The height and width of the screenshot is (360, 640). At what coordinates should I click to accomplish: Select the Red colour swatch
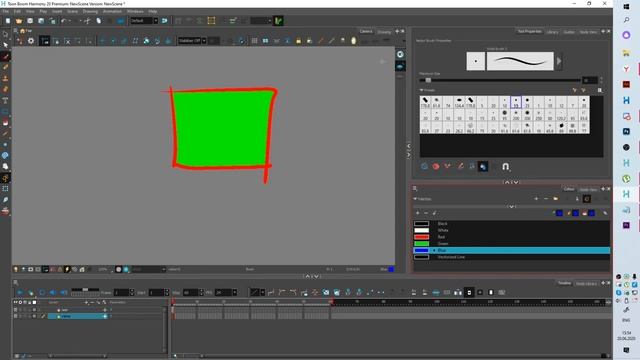pos(422,237)
